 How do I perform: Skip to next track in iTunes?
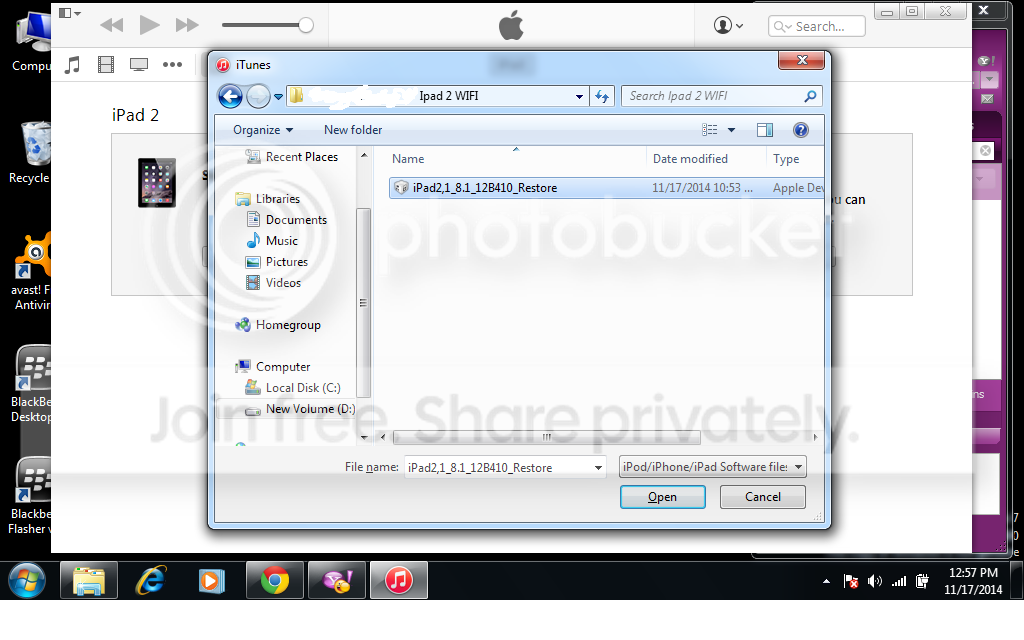pos(187,25)
